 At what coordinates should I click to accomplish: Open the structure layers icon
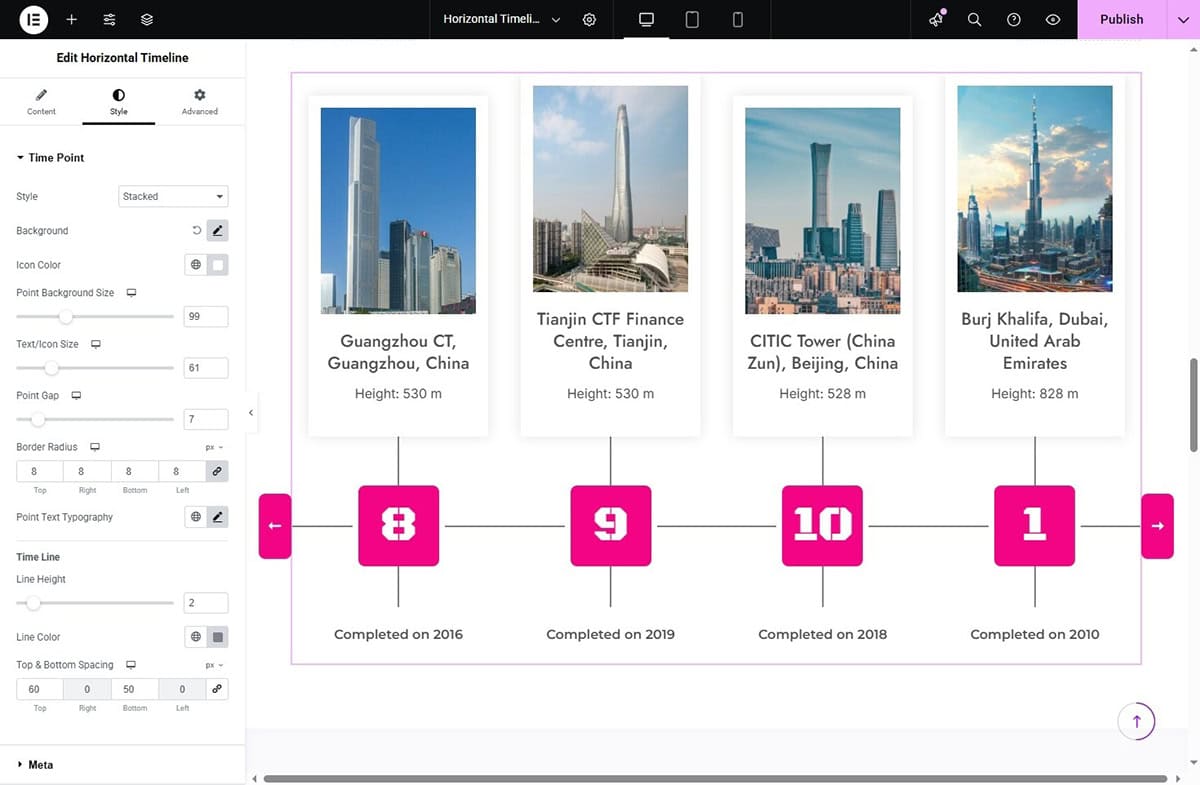(147, 19)
